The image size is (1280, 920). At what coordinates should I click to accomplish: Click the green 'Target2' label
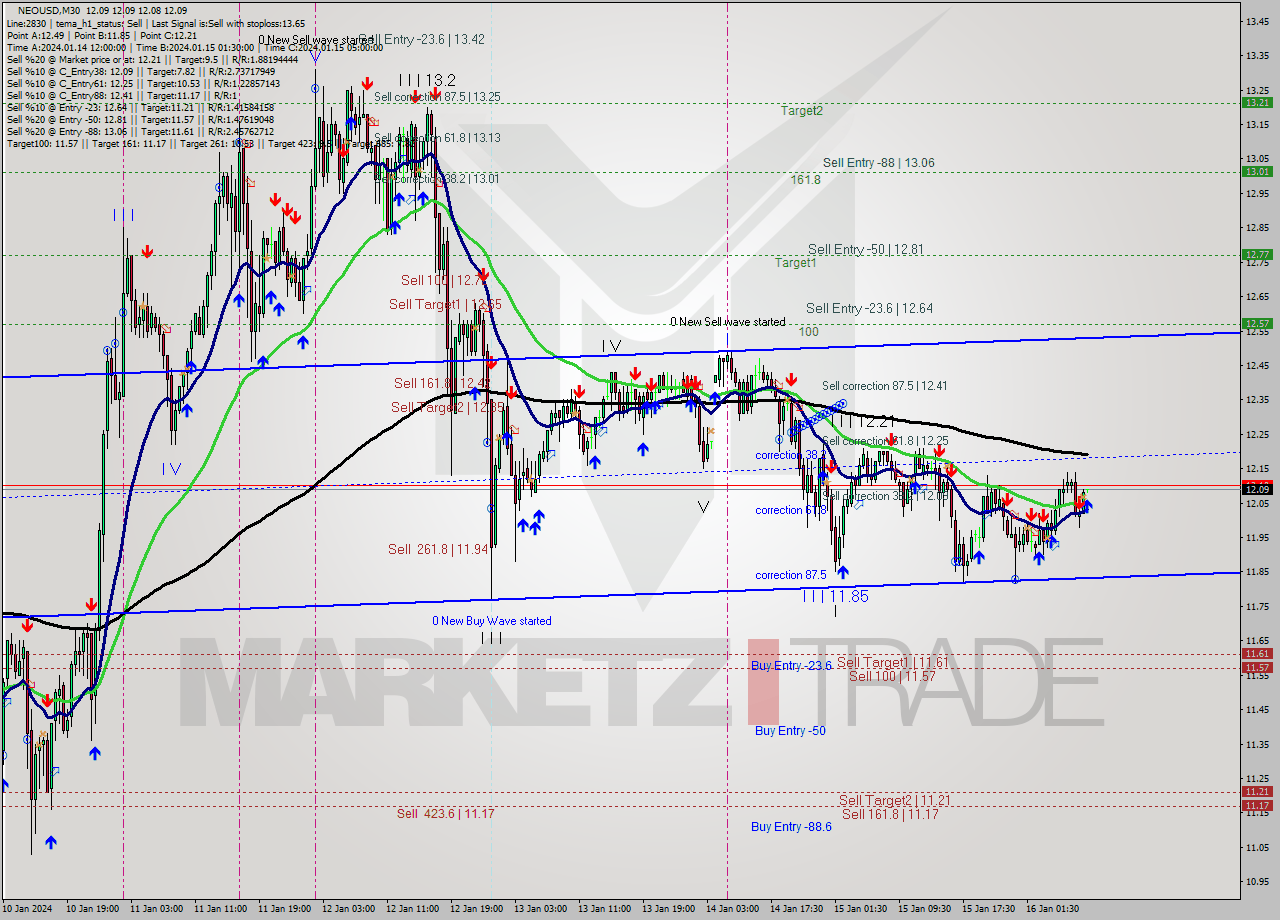click(x=801, y=111)
